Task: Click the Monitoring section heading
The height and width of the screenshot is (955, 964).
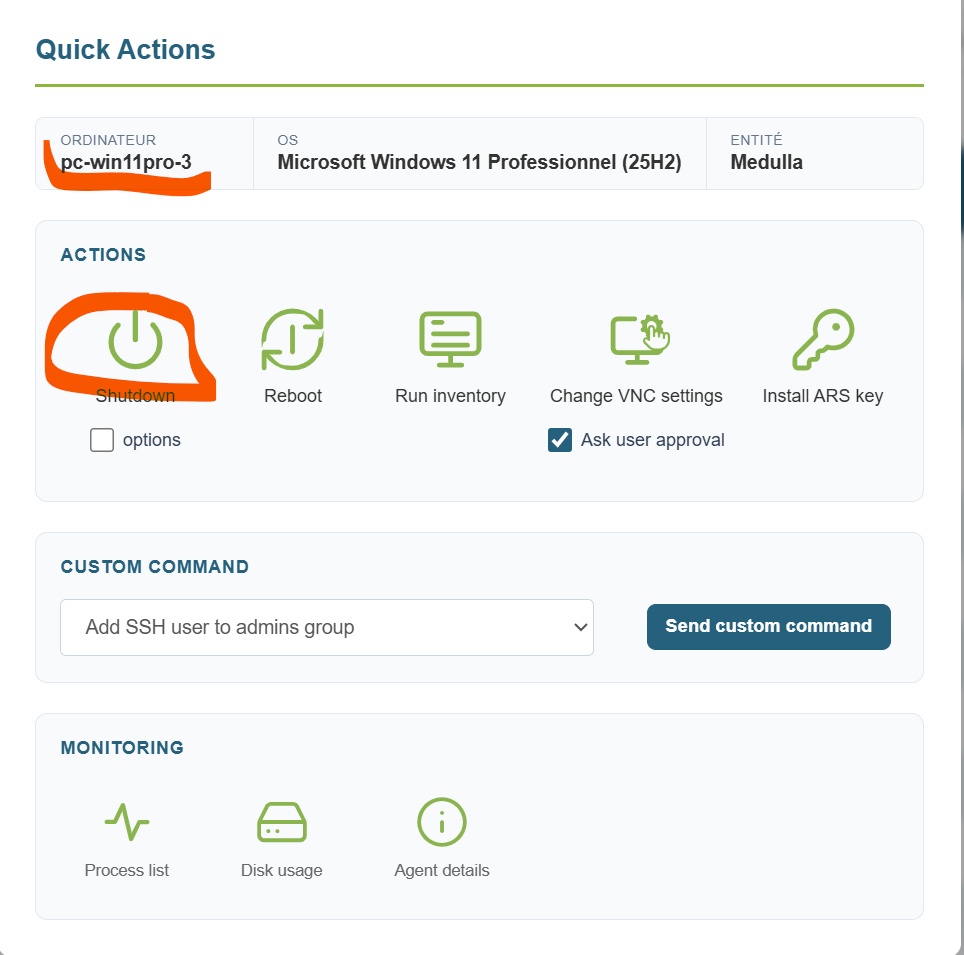Action: [122, 748]
